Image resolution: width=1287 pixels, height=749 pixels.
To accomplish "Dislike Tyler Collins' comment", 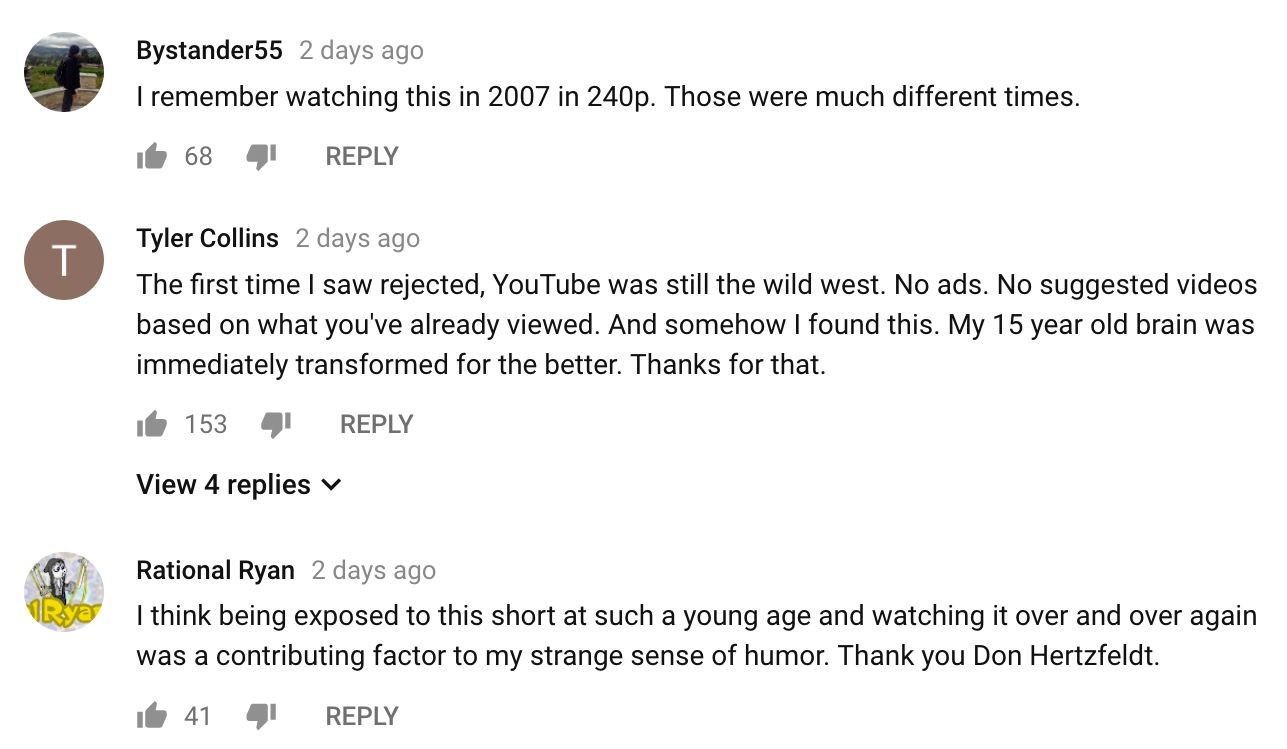I will point(275,424).
